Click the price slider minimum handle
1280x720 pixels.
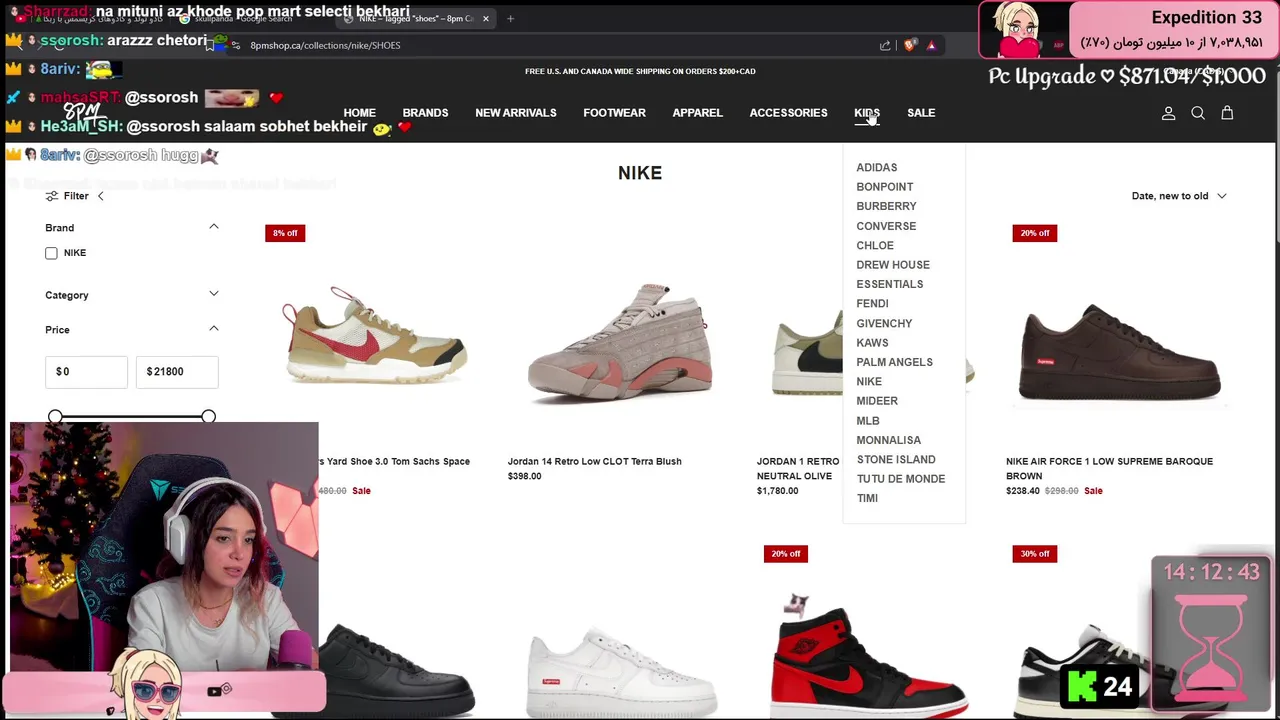[55, 416]
